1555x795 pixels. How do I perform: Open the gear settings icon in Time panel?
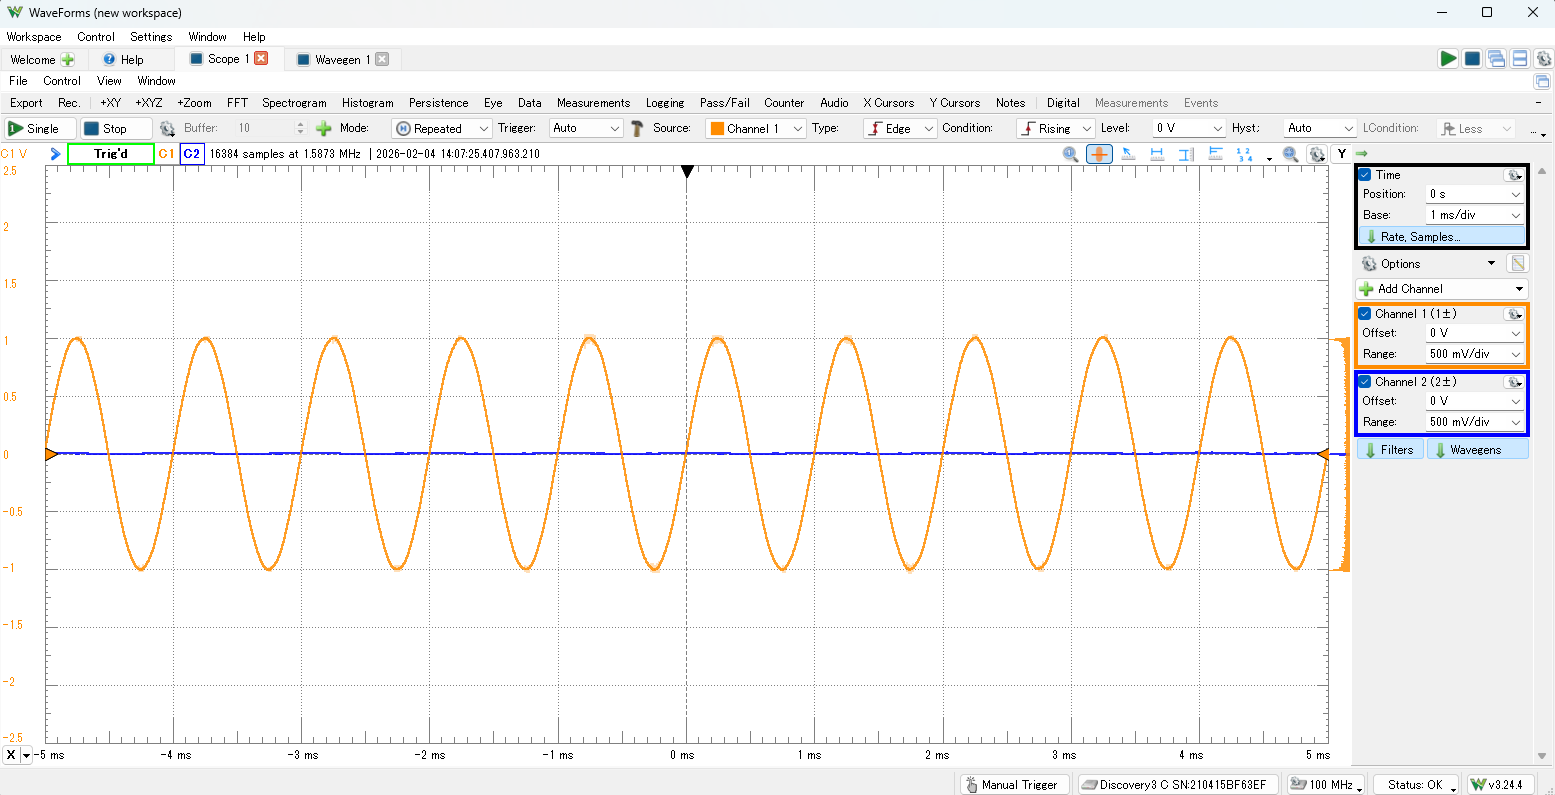point(1513,175)
